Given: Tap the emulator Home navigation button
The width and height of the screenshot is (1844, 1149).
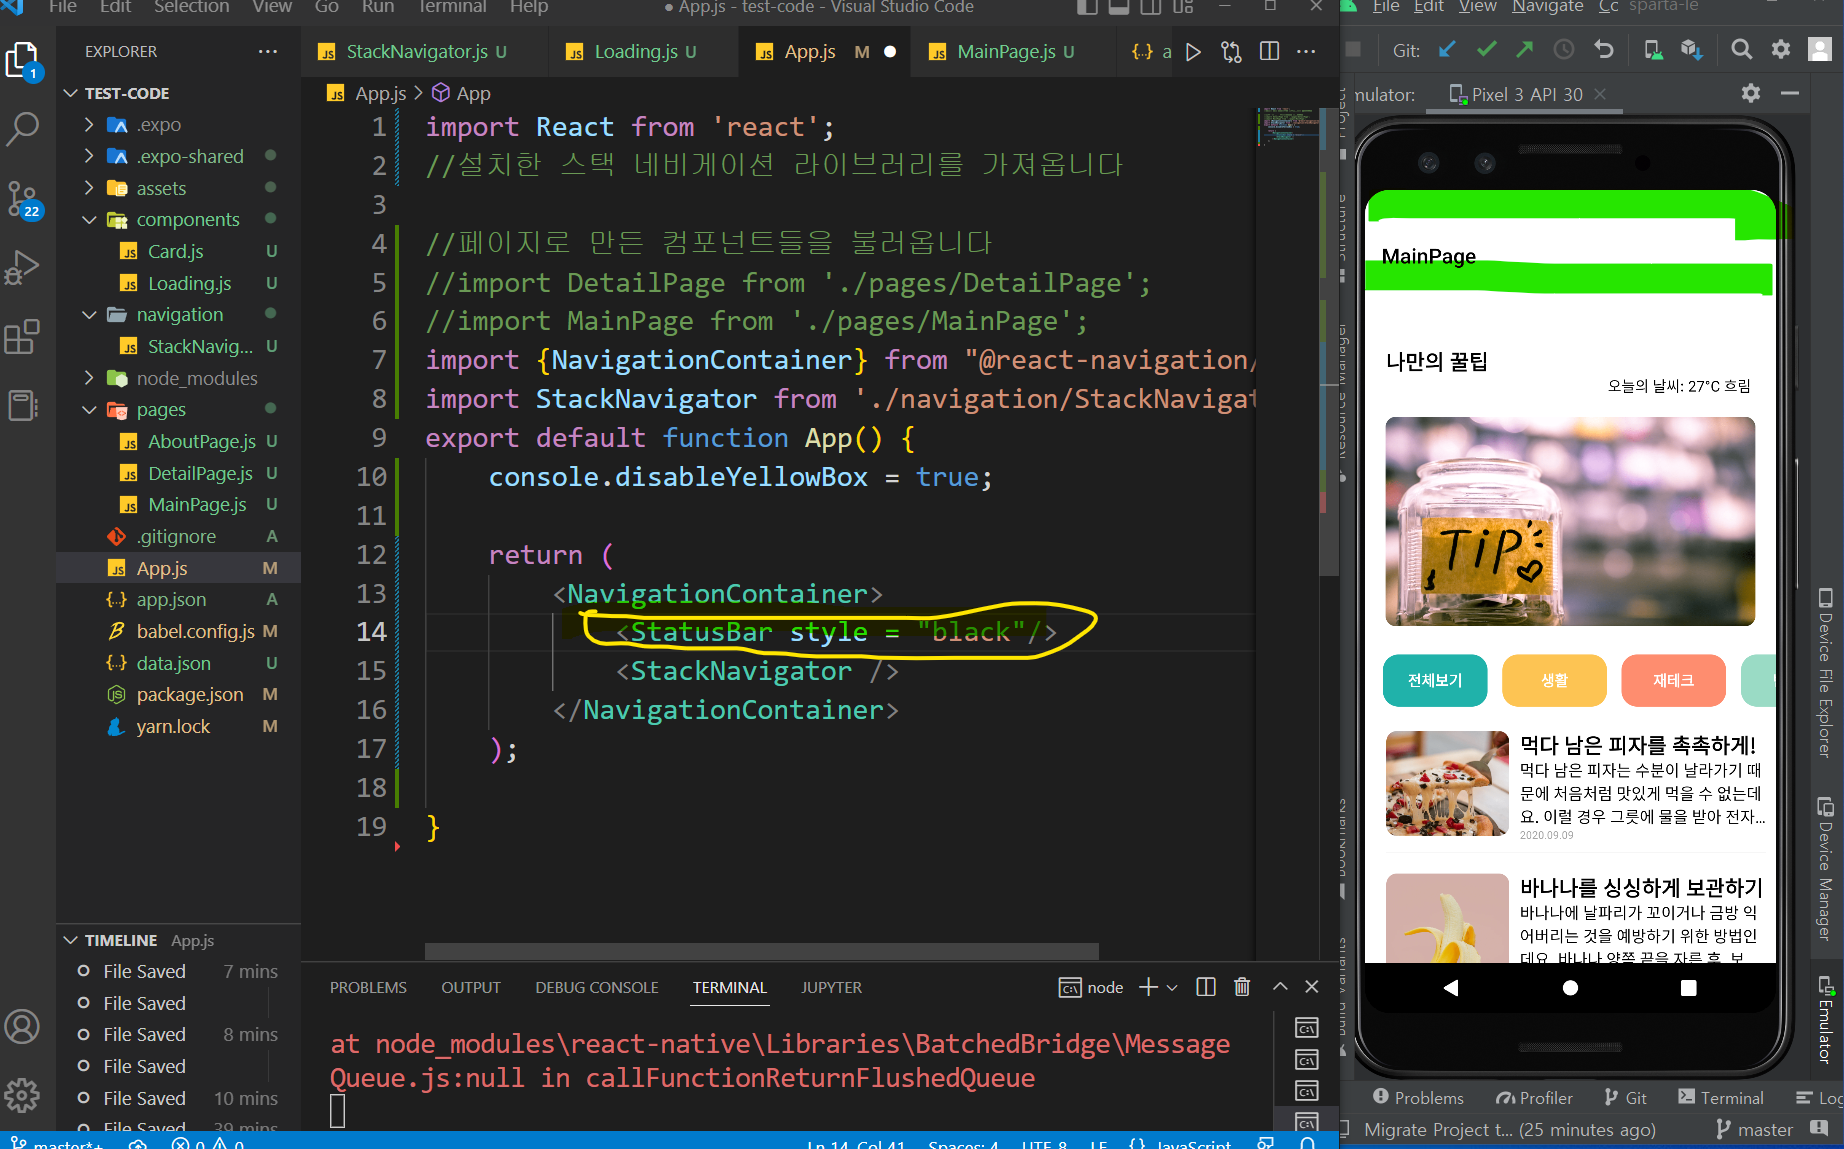Looking at the screenshot, I should tap(1570, 988).
